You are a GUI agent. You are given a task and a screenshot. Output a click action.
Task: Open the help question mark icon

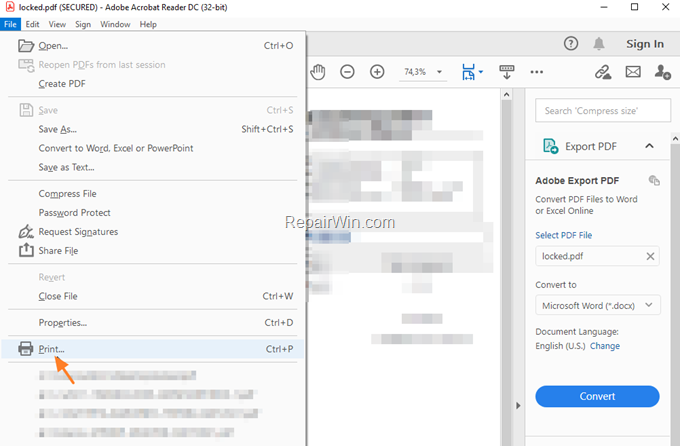[x=571, y=43]
